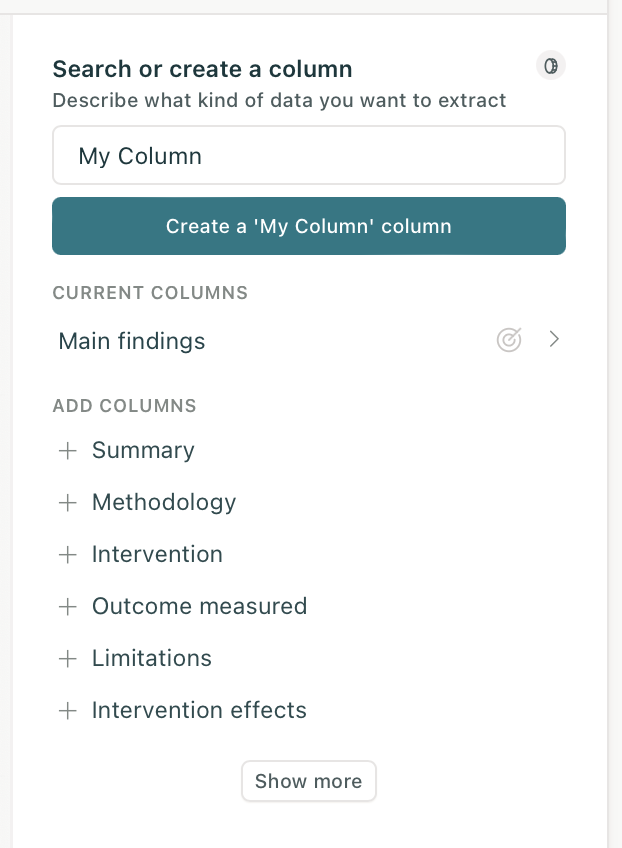Add the Intervention effects column via plus icon

(68, 711)
